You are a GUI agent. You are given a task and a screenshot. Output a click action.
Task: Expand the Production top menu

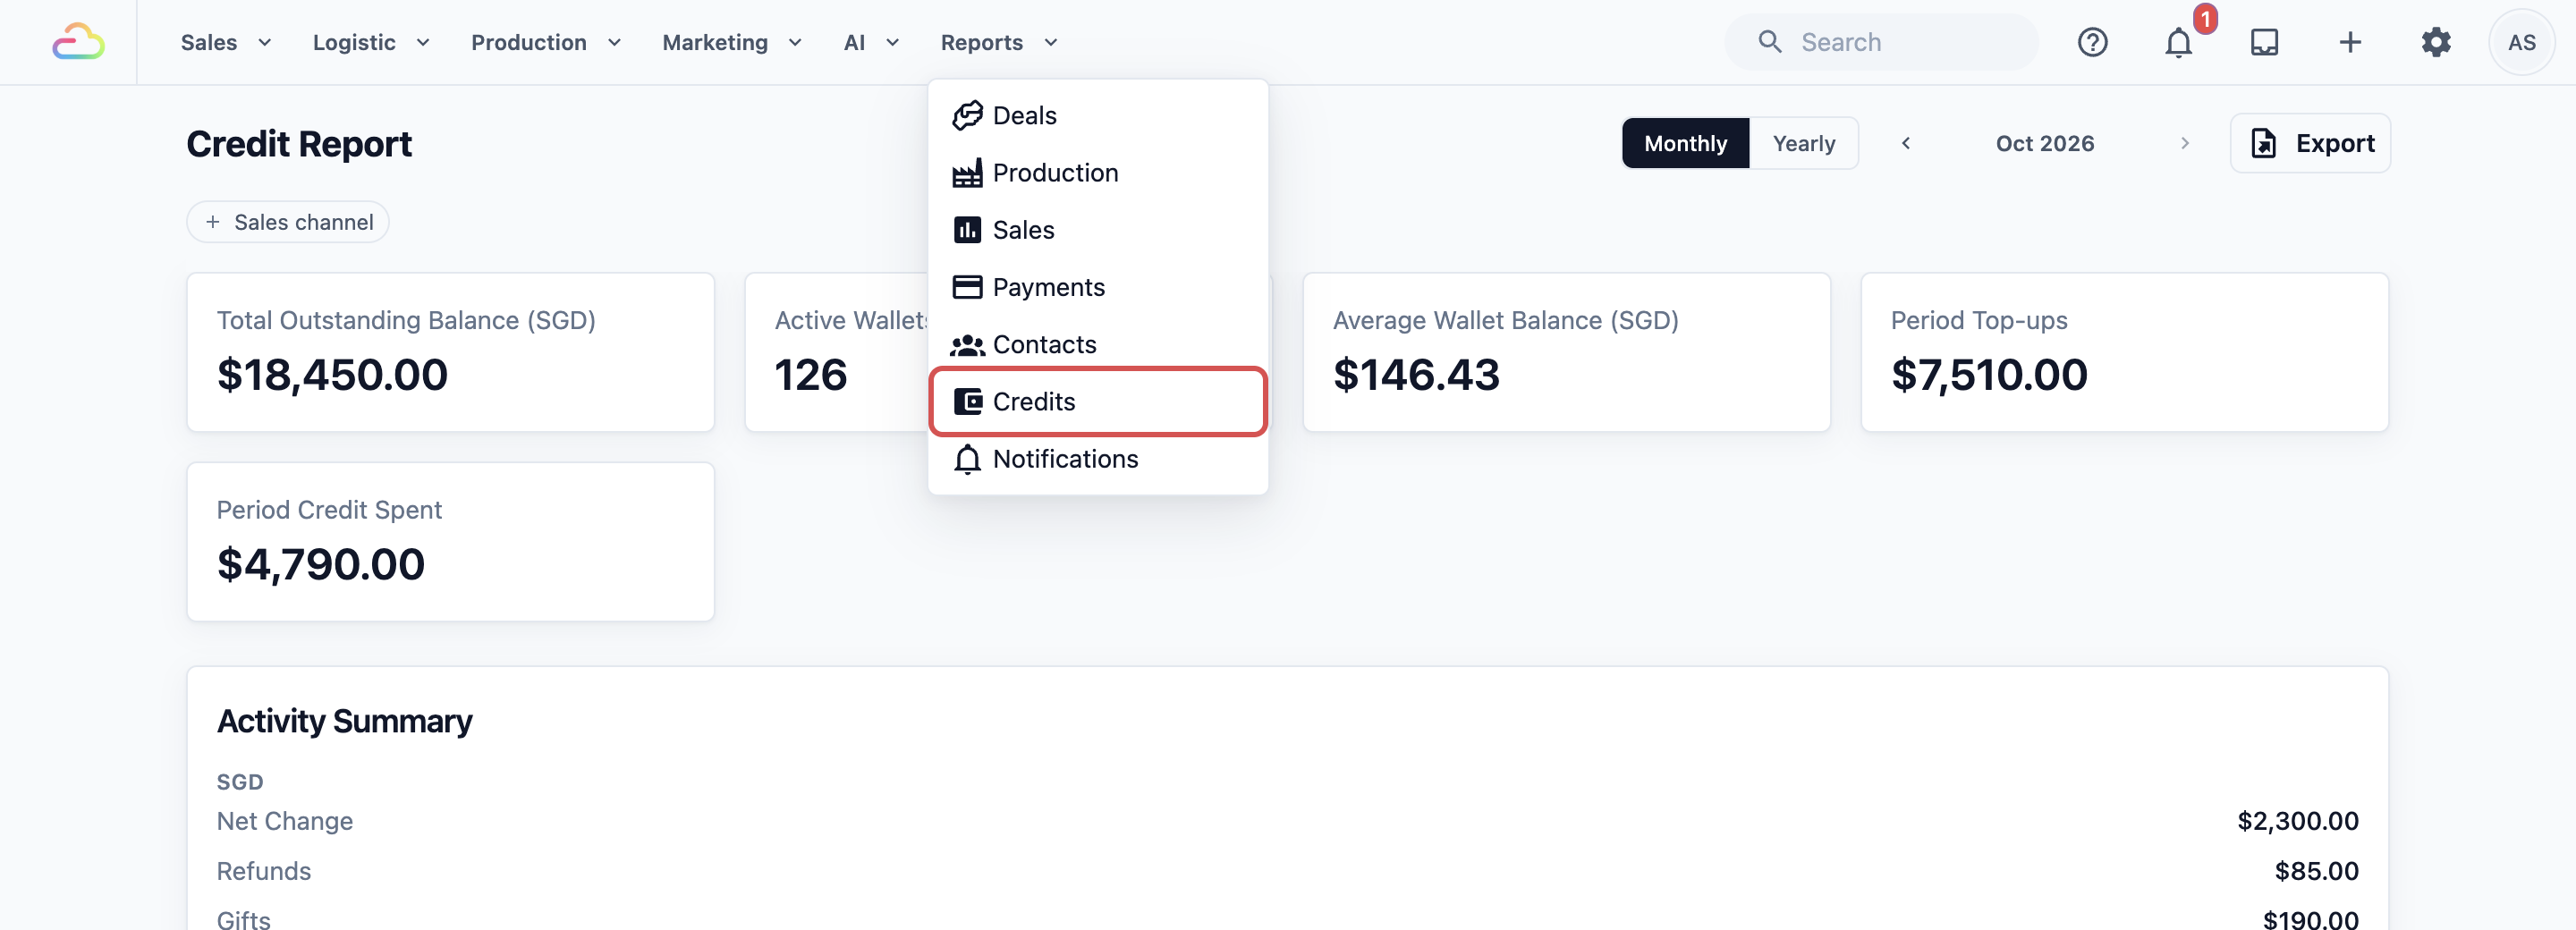(x=546, y=42)
